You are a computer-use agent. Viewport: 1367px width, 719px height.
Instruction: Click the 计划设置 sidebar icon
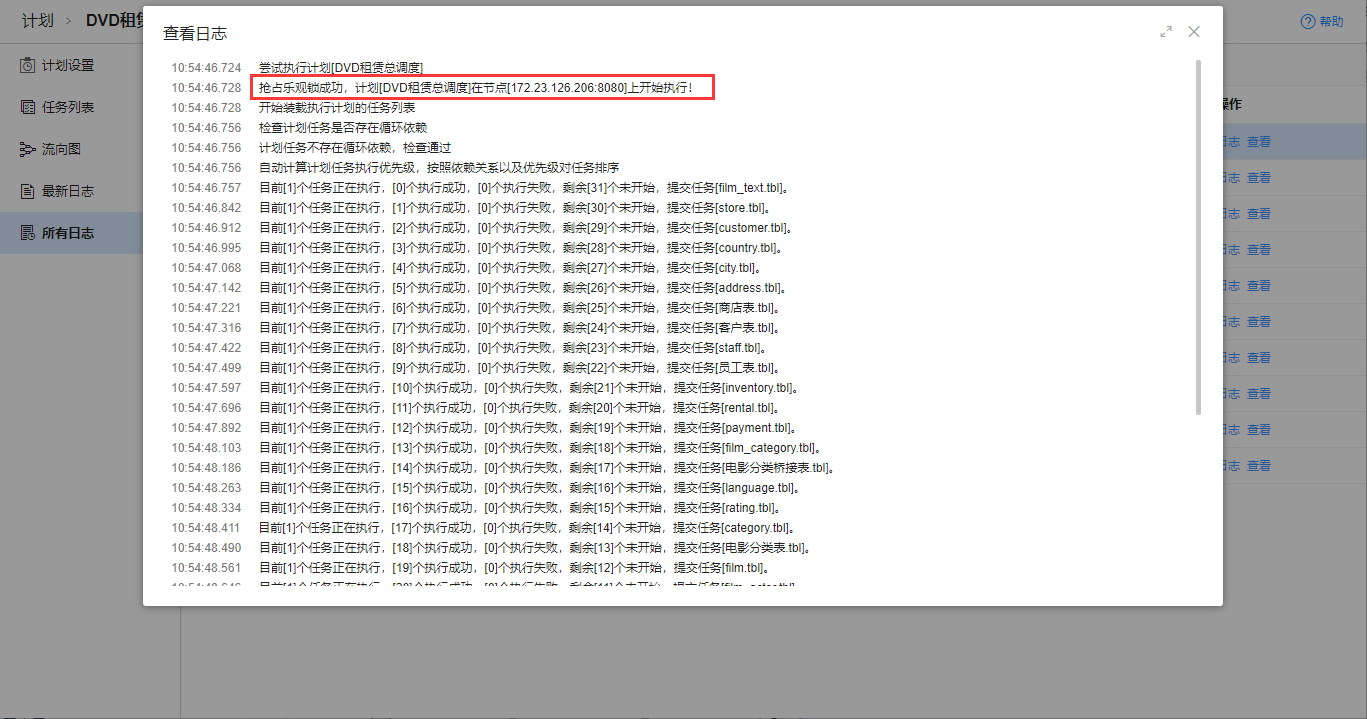tap(28, 65)
